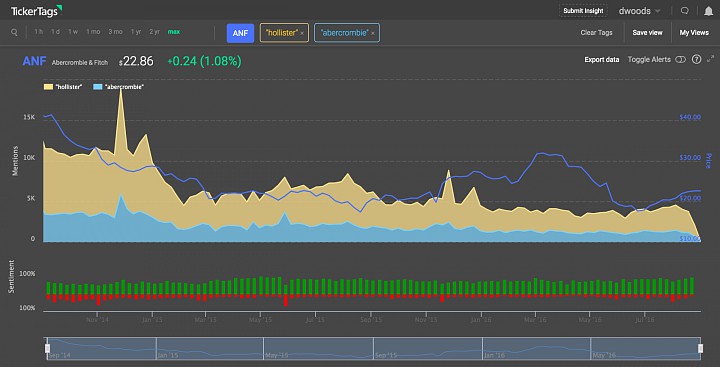Grab the right range-slider handle
This screenshot has width=720, height=367.
pos(700,348)
